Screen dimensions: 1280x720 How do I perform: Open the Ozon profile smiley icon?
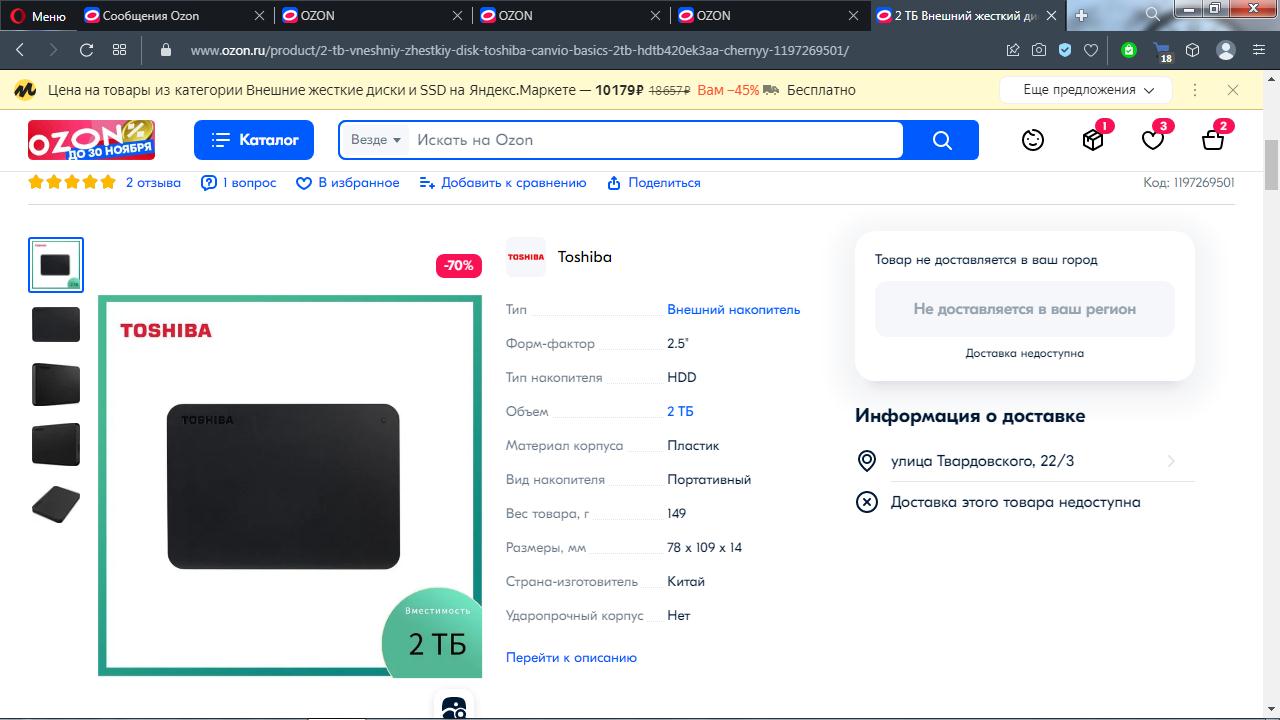[1033, 140]
